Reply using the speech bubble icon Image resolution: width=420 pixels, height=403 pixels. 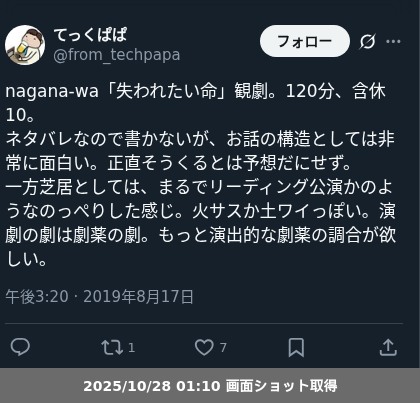[x=20, y=347]
